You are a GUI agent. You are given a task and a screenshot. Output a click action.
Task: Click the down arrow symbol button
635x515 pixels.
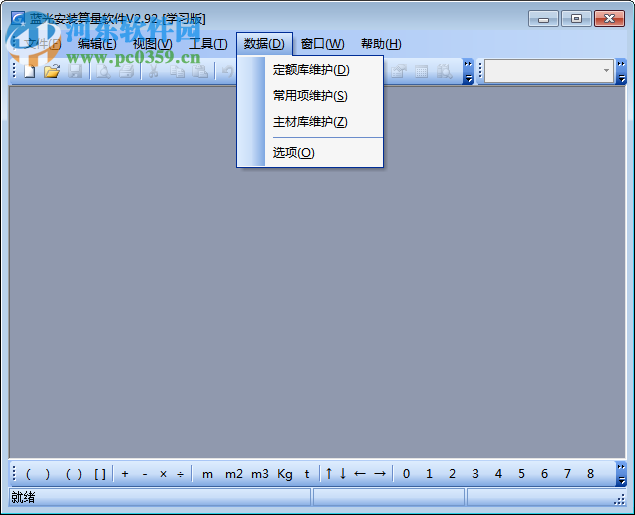(343, 473)
